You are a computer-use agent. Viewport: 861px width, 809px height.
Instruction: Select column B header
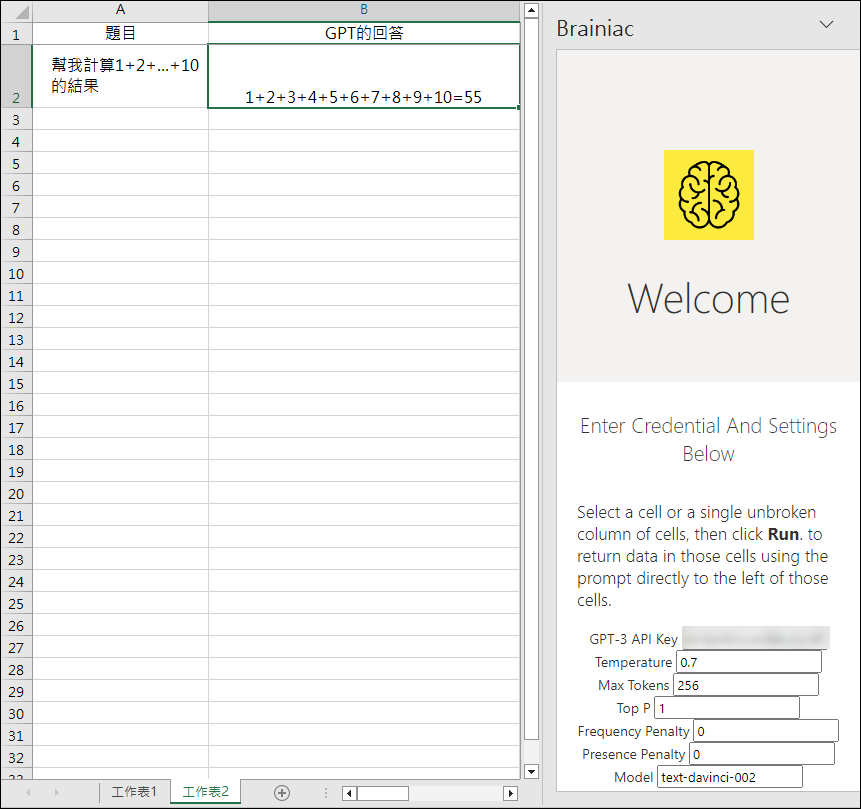coord(364,10)
